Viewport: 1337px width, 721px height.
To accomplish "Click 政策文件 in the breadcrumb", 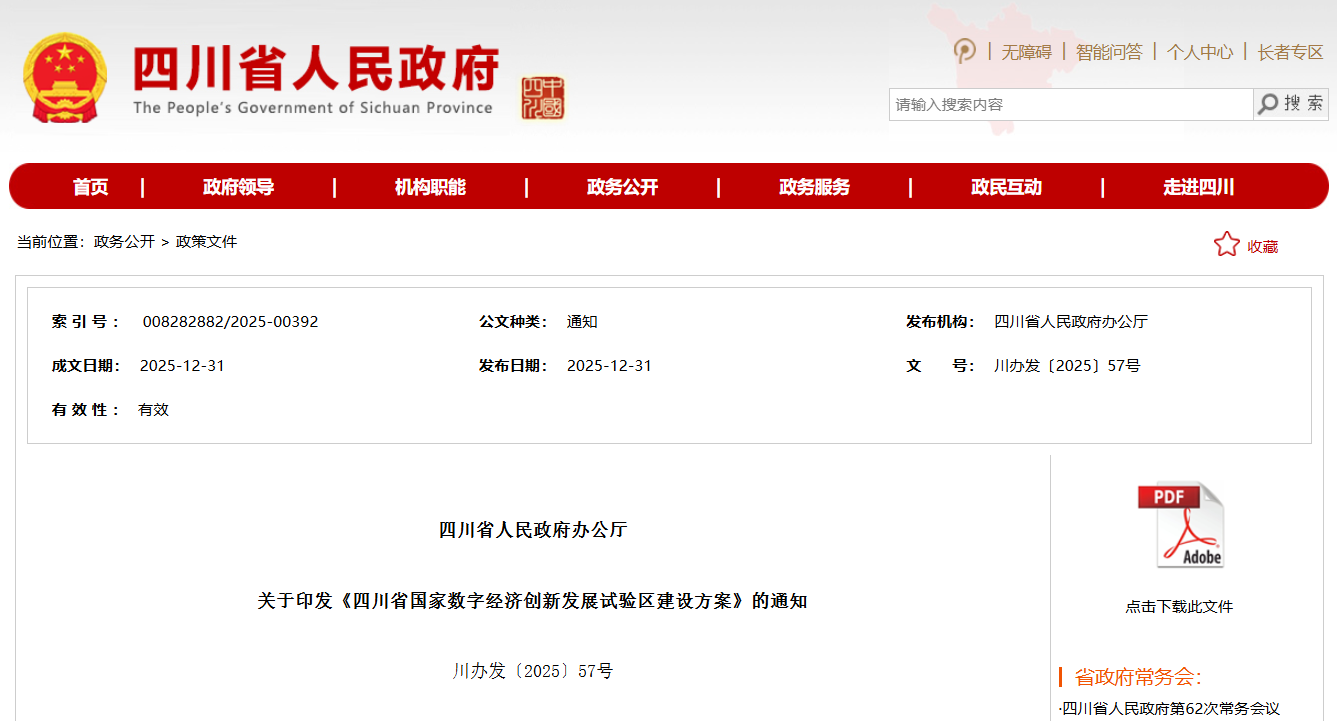I will 206,242.
